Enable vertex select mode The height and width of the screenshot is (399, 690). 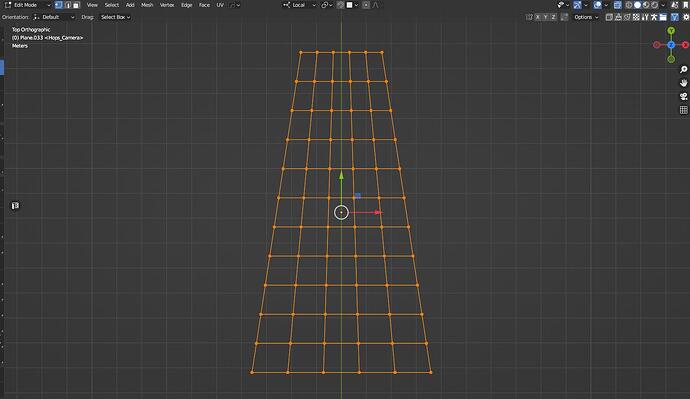59,5
